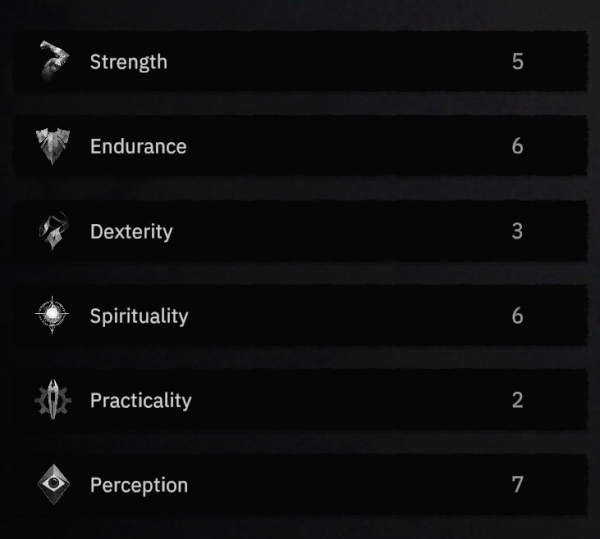This screenshot has width=600, height=539.
Task: Click the Perception eye icon
Action: pos(54,484)
